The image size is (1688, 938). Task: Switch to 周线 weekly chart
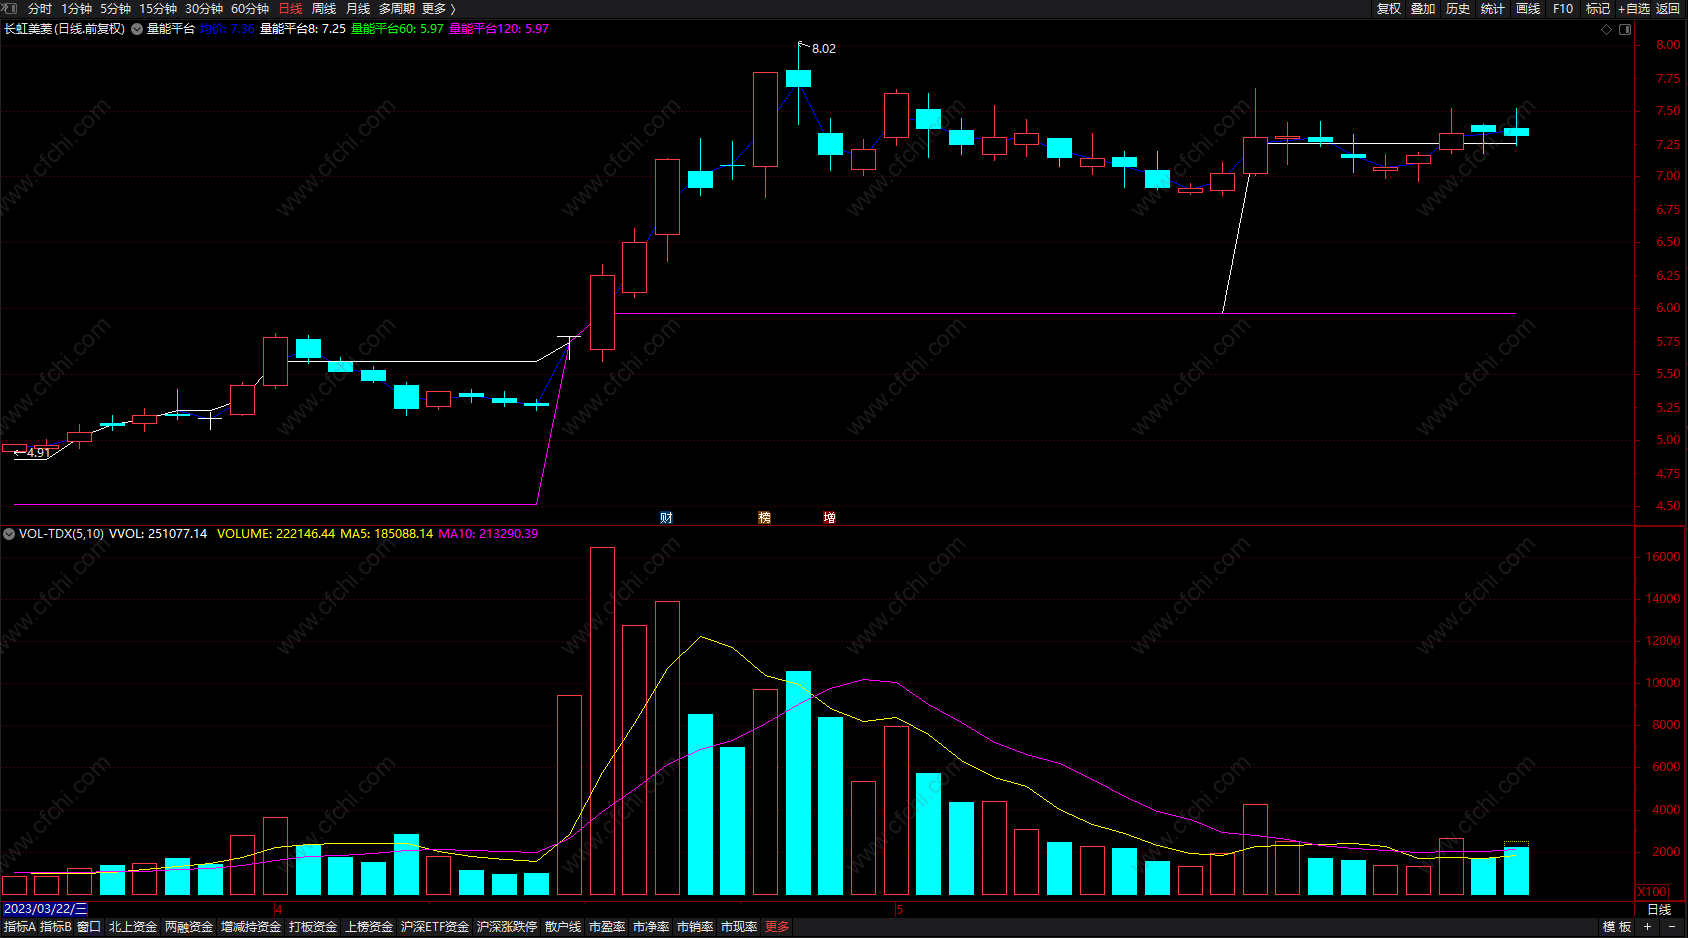click(324, 9)
